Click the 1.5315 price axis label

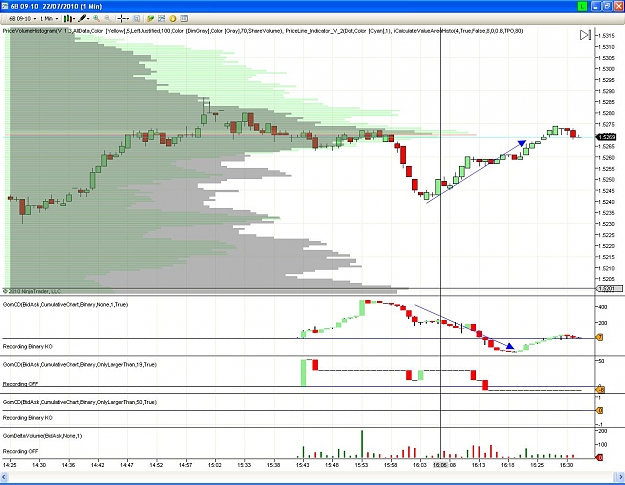[606, 36]
